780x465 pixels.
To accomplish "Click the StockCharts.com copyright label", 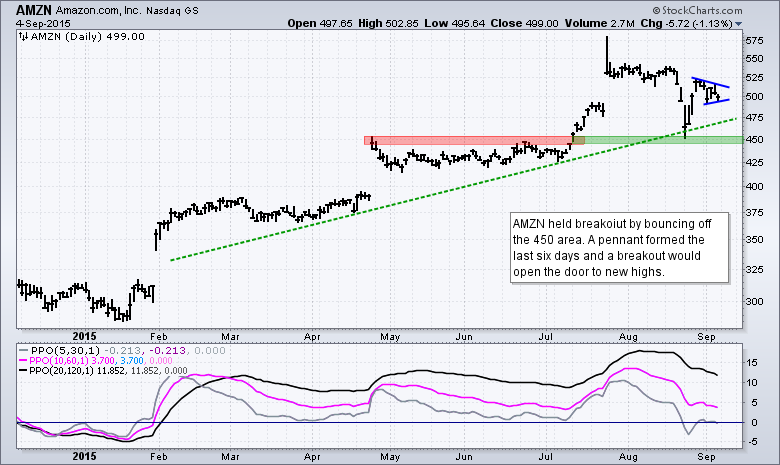I will (697, 10).
